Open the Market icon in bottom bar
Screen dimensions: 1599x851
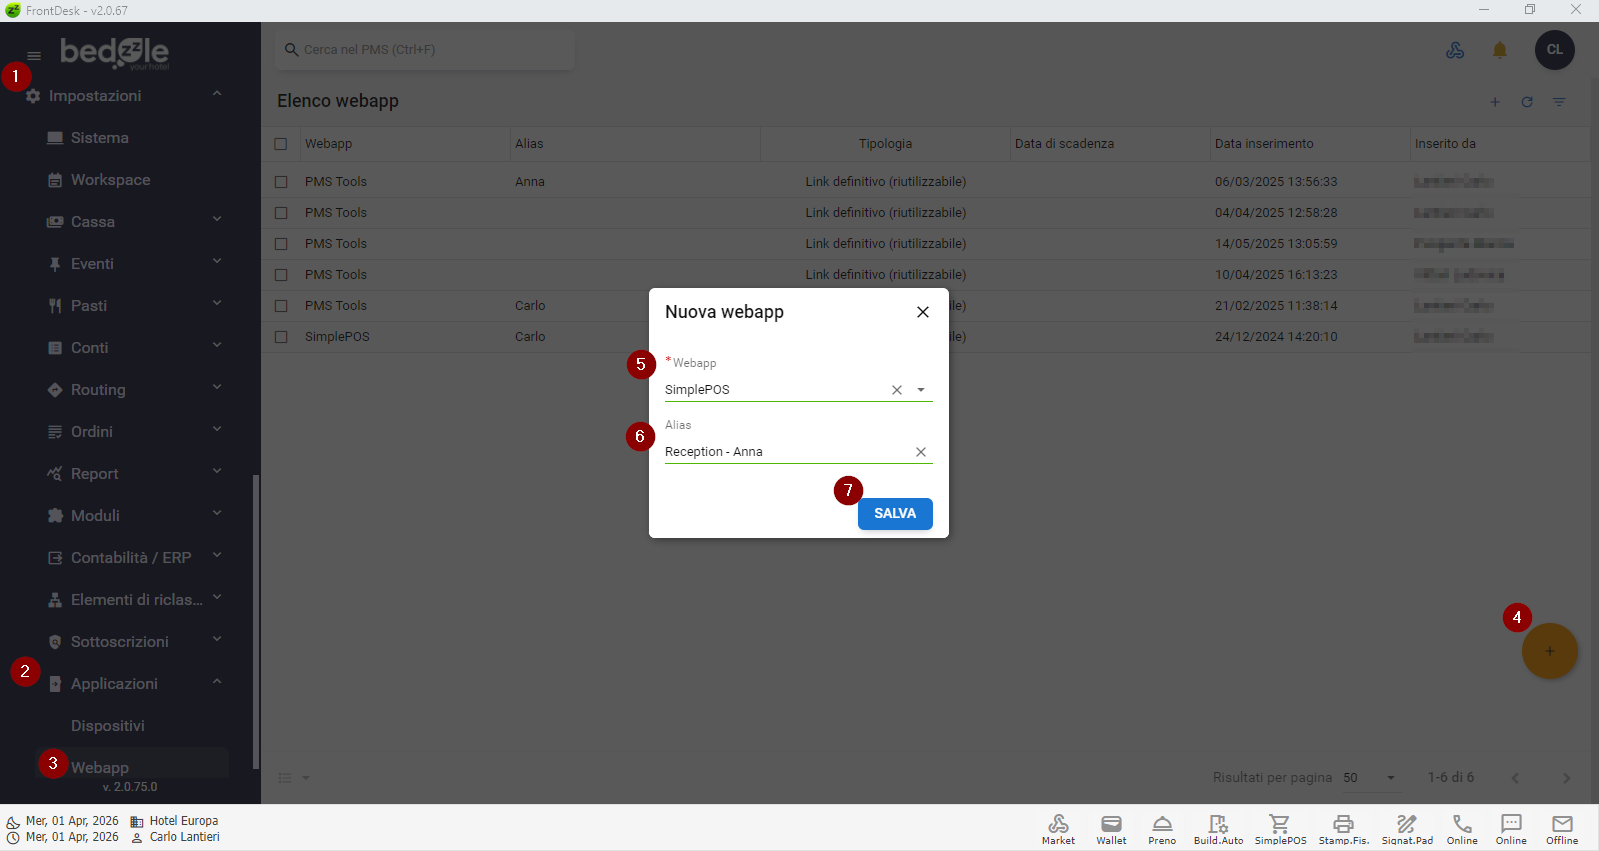[x=1058, y=827]
